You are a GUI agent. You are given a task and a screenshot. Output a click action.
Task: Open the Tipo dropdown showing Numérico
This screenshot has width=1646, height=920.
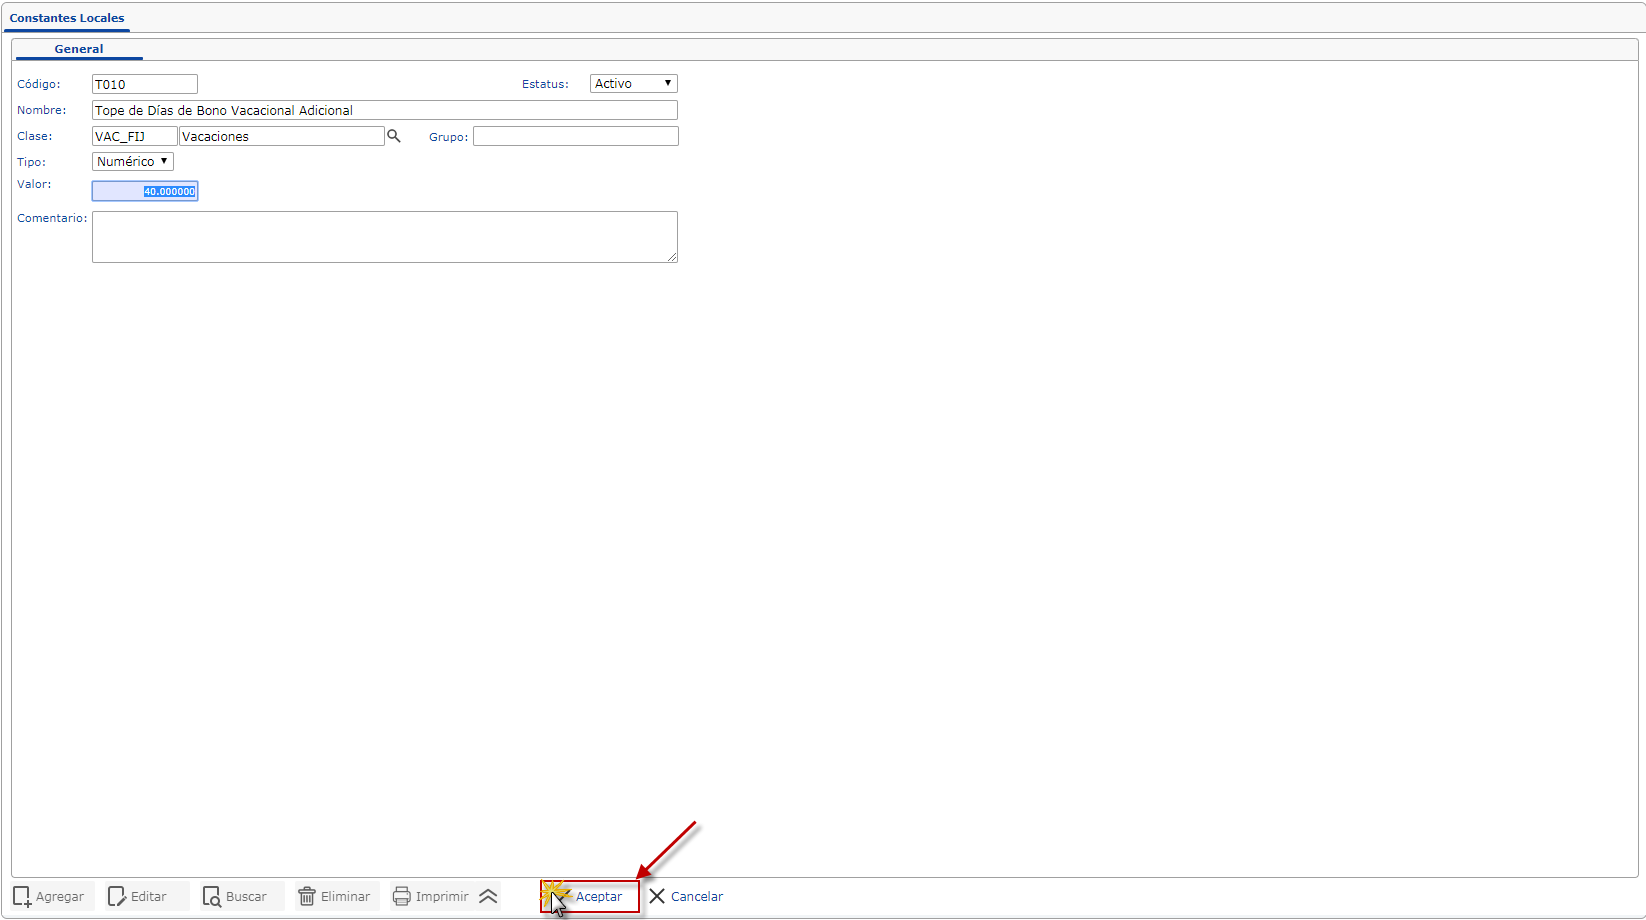coord(133,162)
